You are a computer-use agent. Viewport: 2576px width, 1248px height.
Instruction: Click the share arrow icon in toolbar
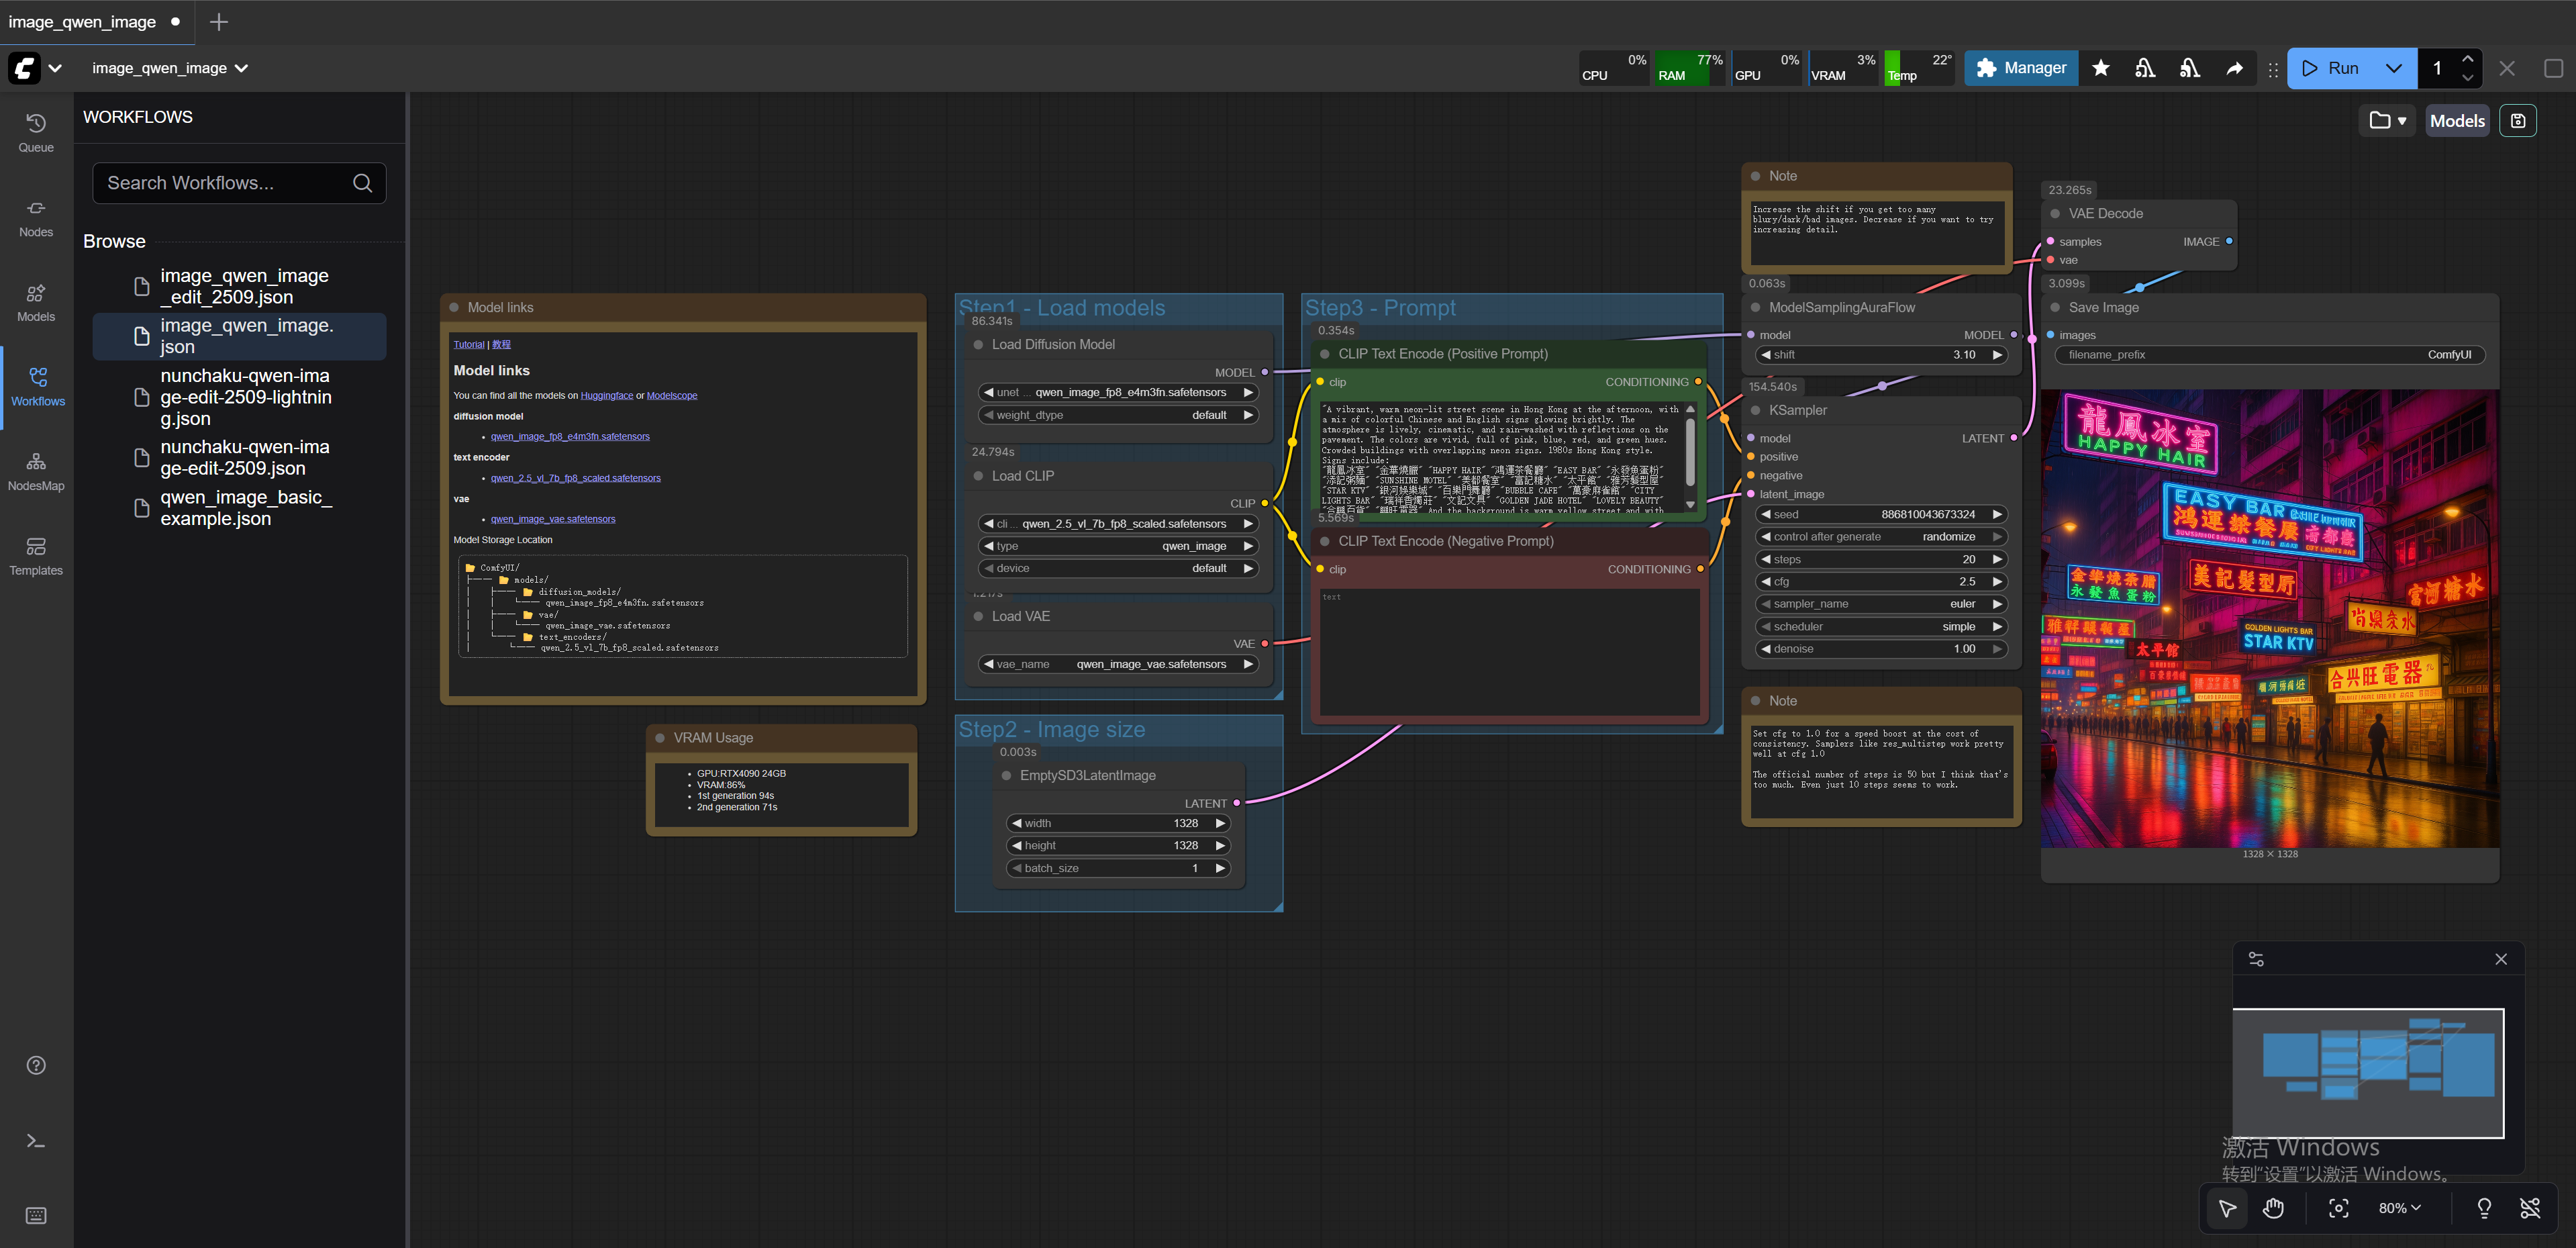click(x=2234, y=68)
